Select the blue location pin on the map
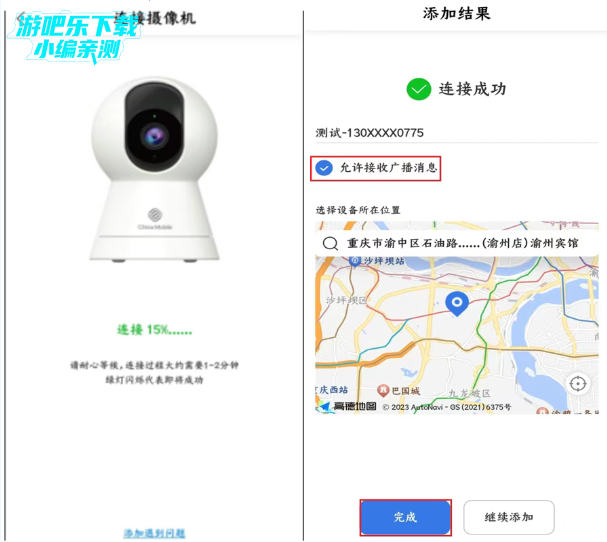607x542 pixels. coord(457,304)
